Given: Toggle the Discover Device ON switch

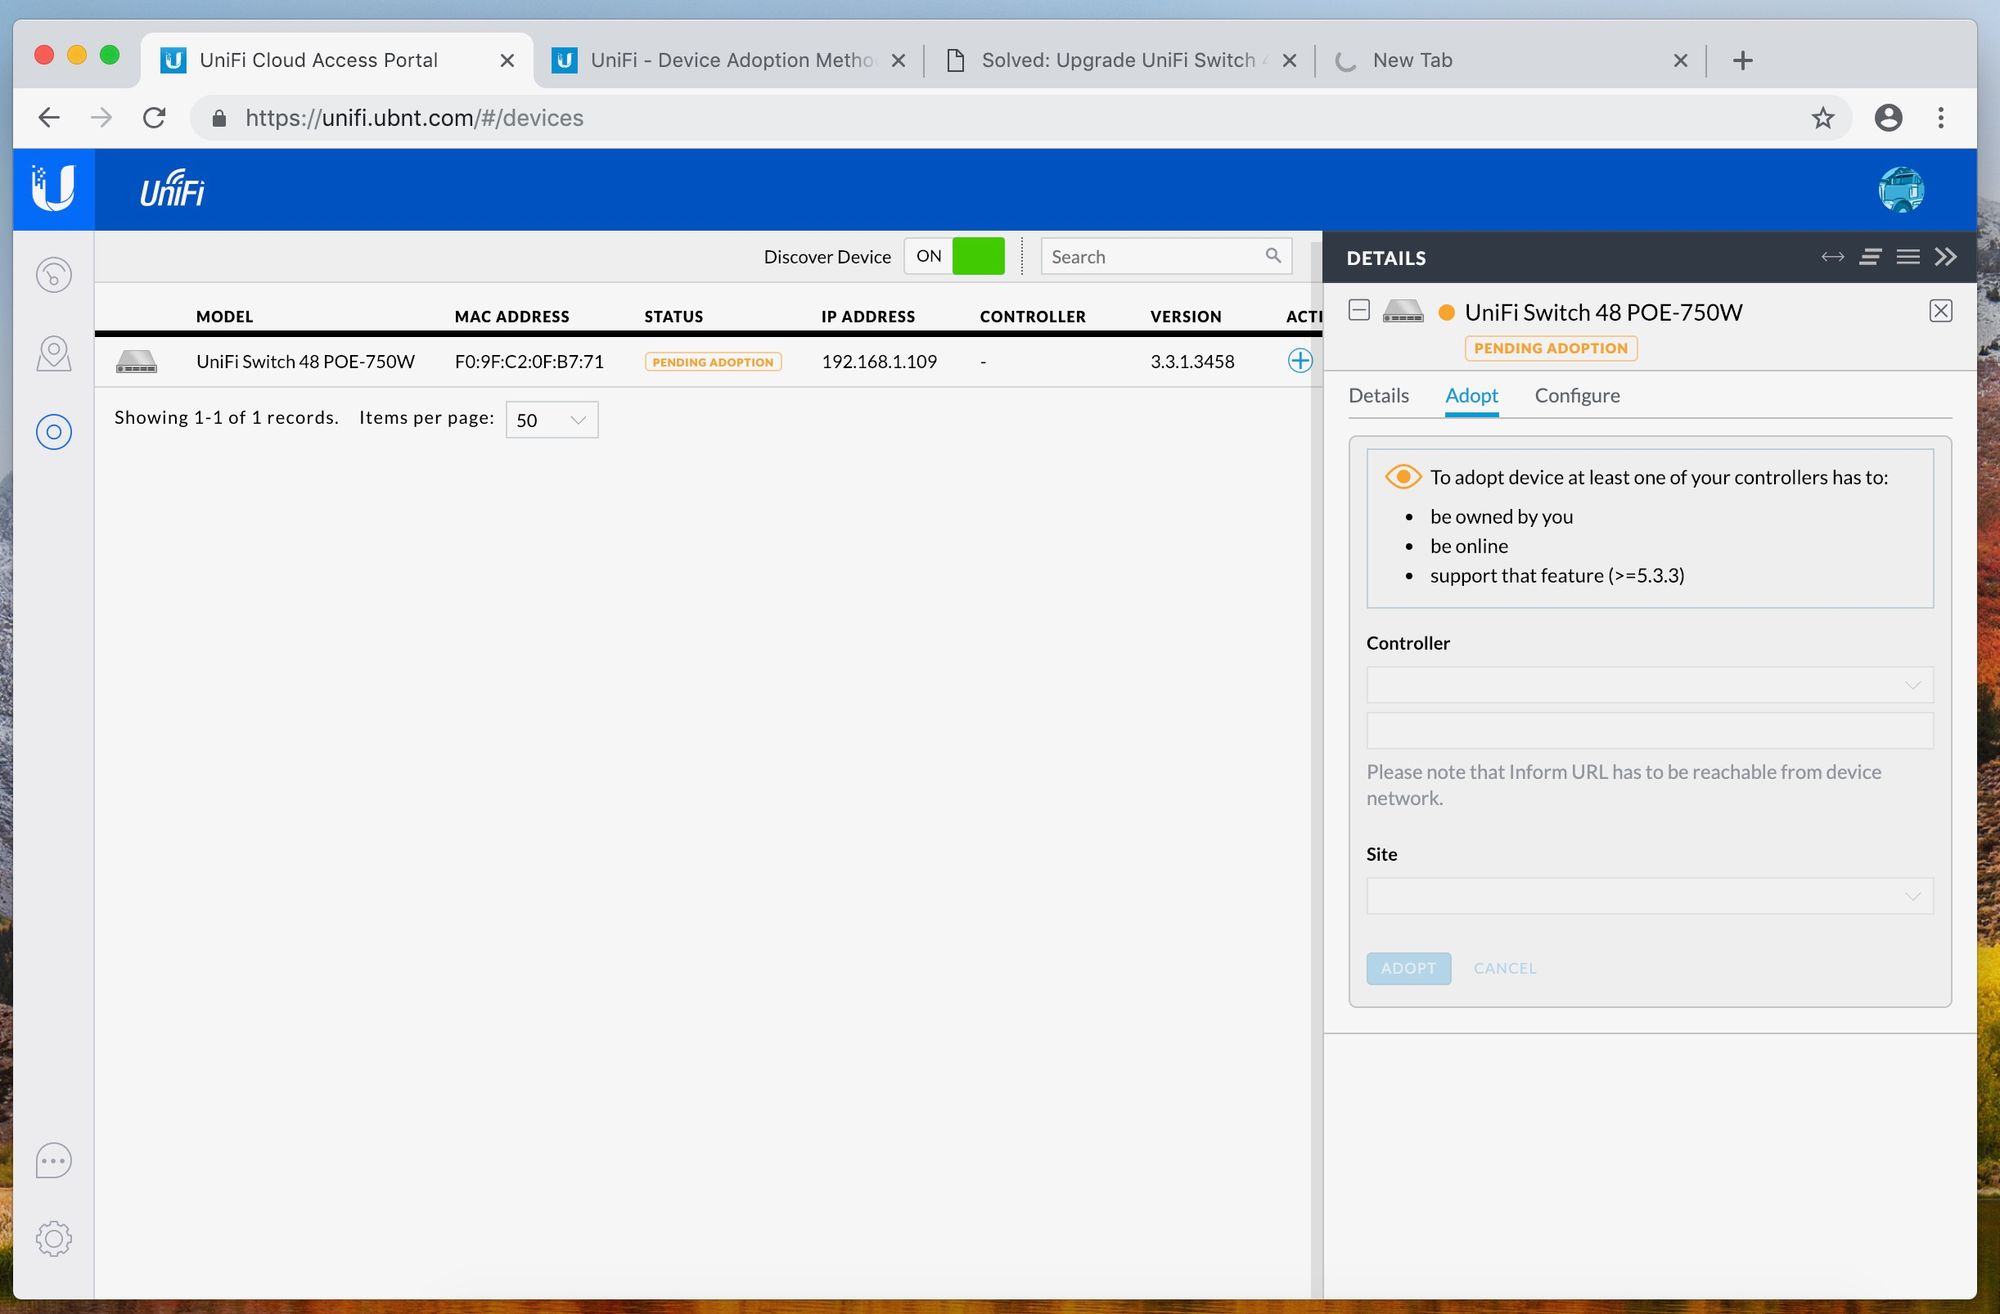Looking at the screenshot, I should coord(955,256).
